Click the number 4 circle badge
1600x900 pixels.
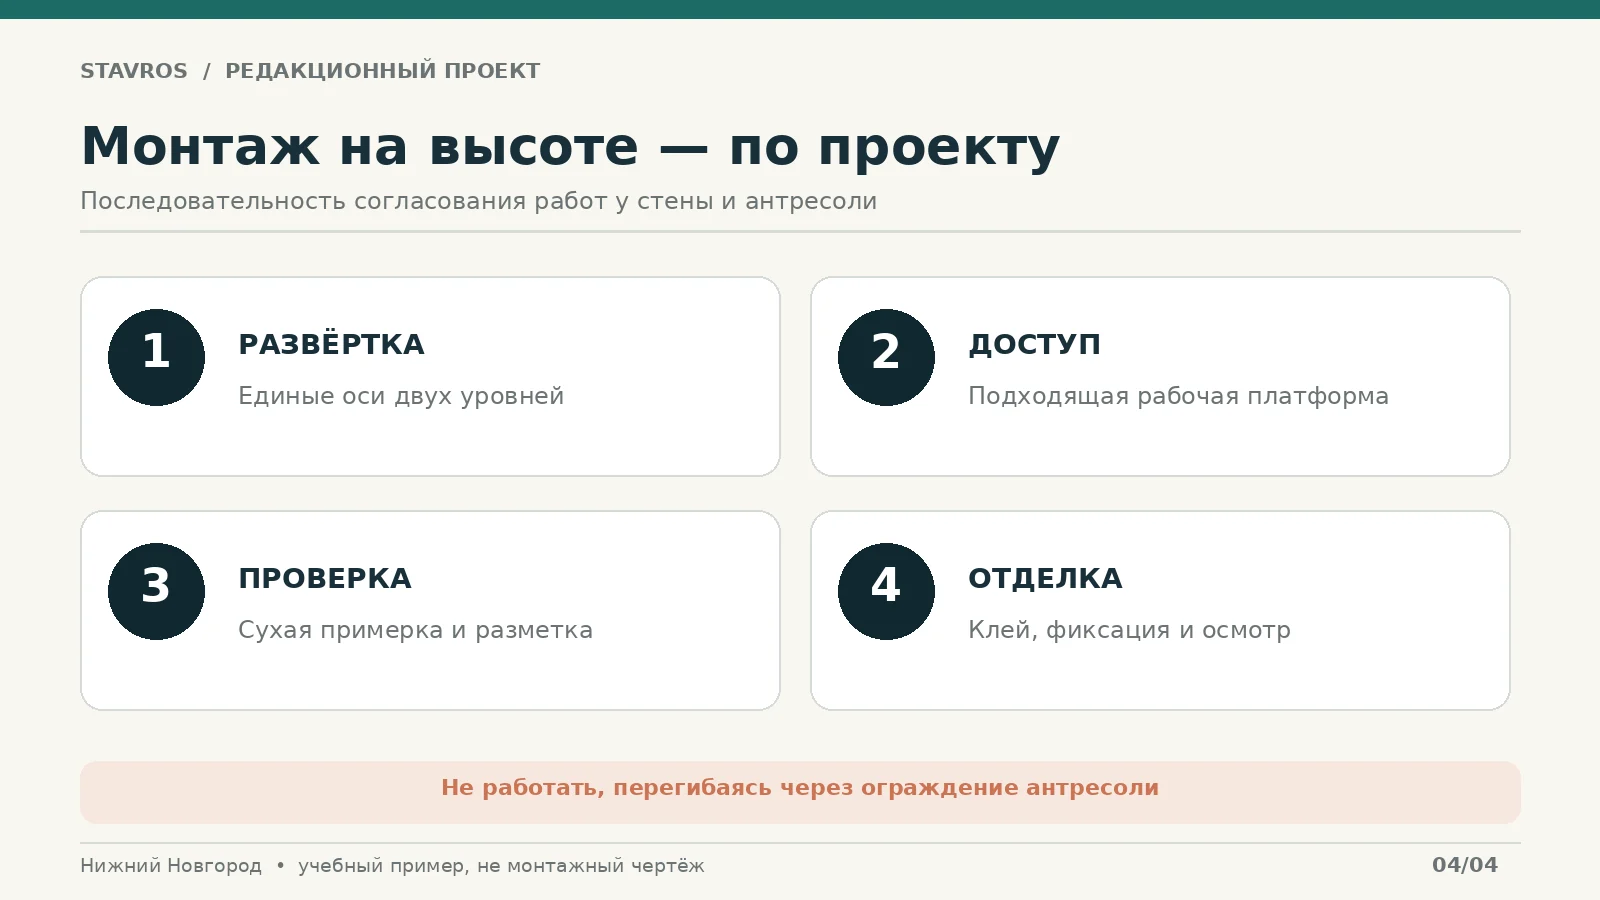886,591
